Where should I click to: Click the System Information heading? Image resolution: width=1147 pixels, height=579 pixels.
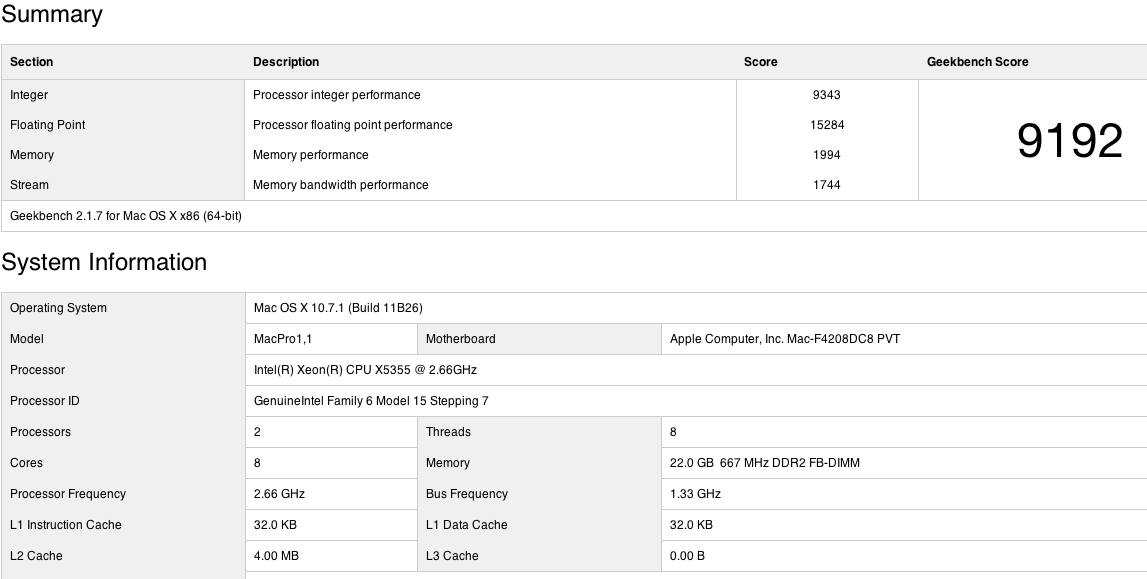click(104, 262)
